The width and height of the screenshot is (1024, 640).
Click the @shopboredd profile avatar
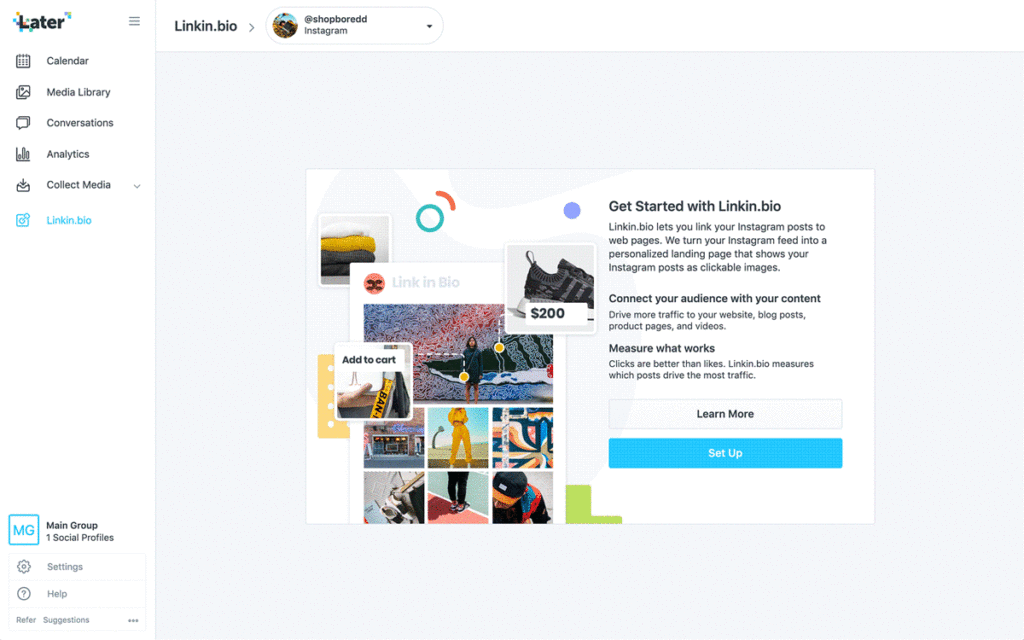pos(285,25)
